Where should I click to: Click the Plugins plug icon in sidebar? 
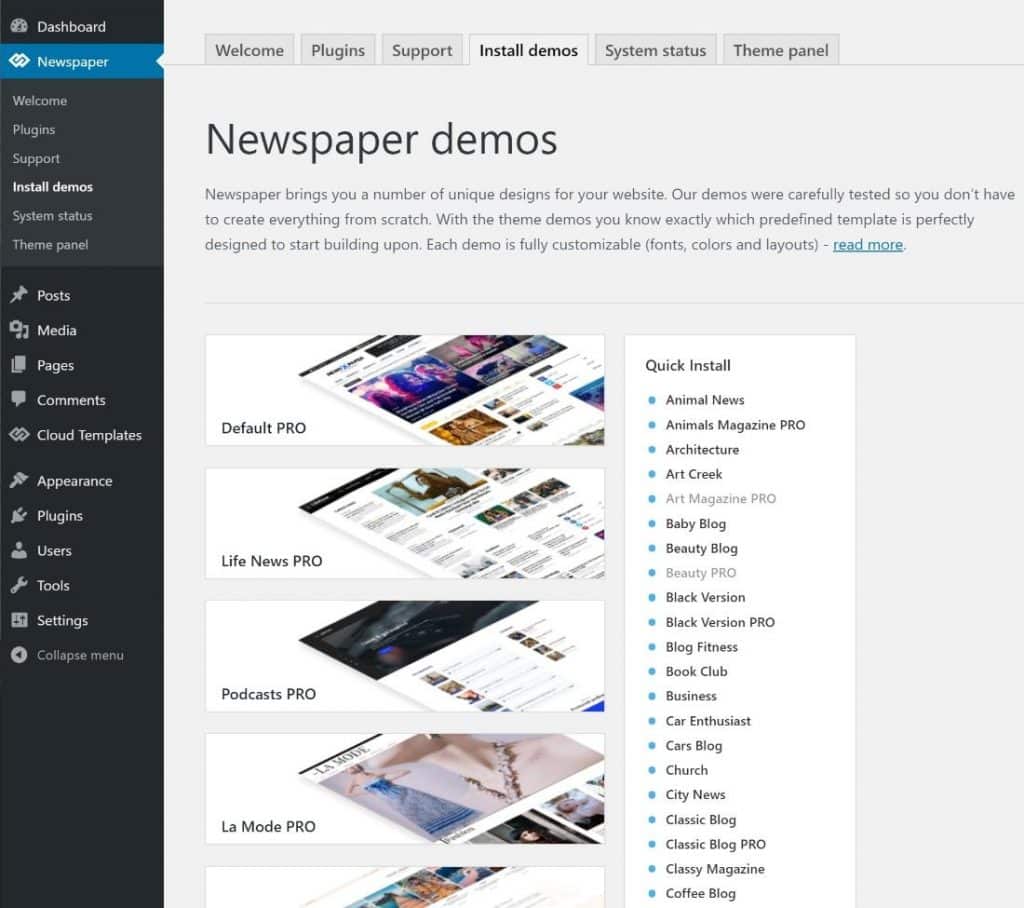coord(19,515)
